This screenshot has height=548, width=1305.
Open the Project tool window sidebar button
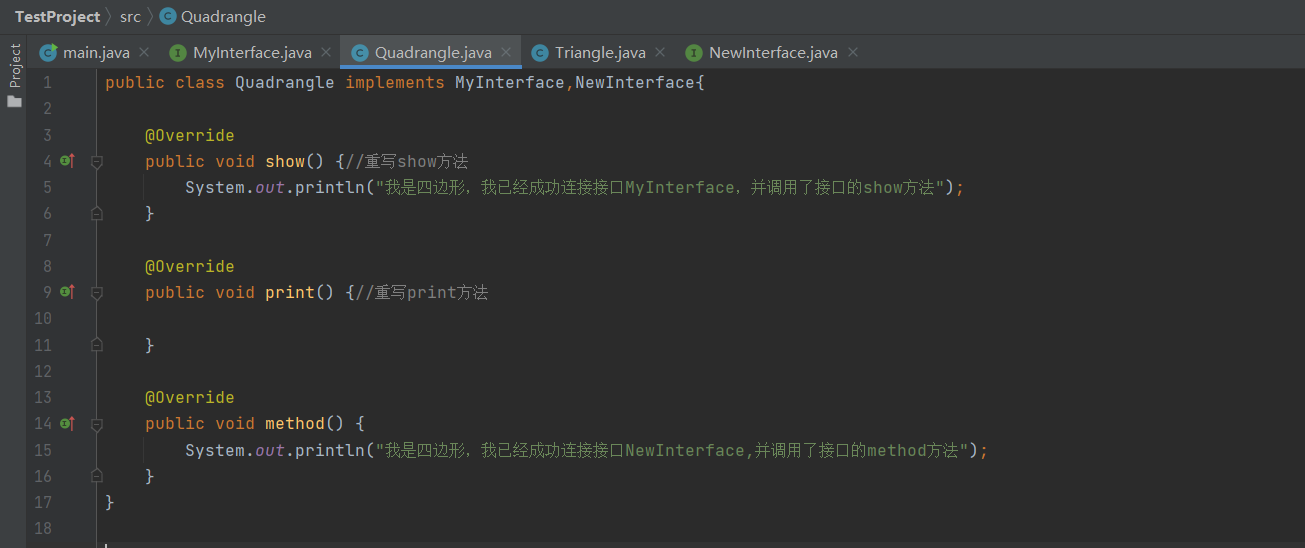[x=14, y=65]
